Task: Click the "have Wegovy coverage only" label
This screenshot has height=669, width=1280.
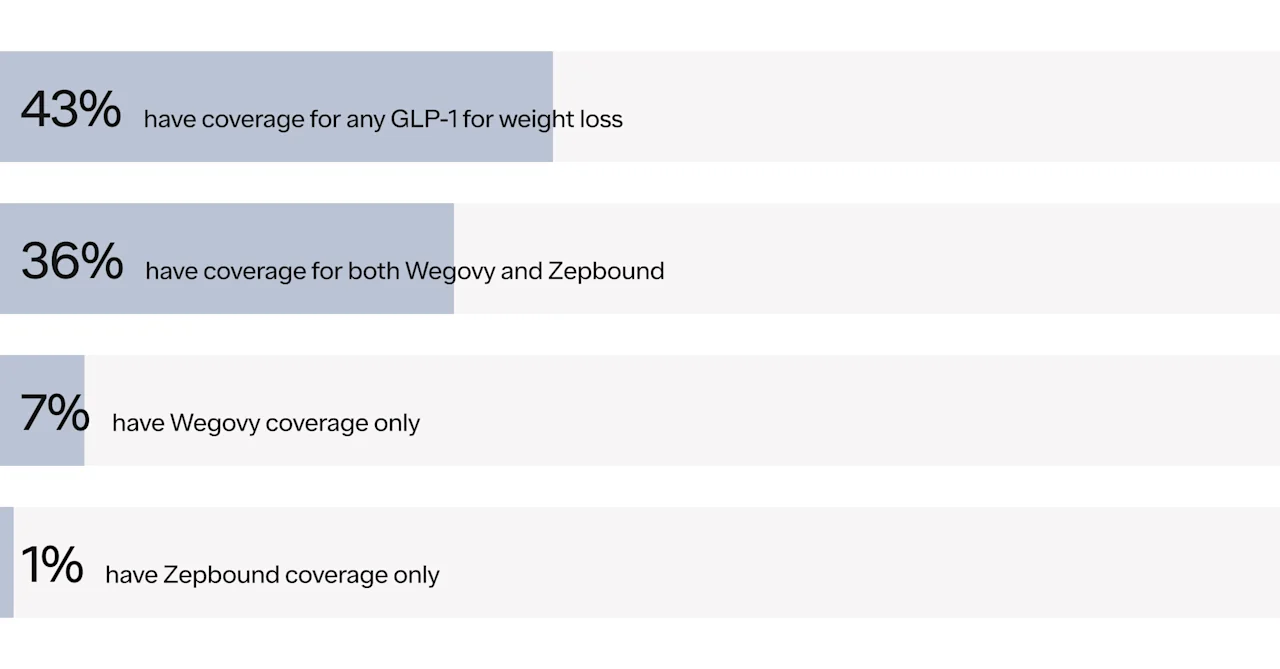Action: click(266, 423)
